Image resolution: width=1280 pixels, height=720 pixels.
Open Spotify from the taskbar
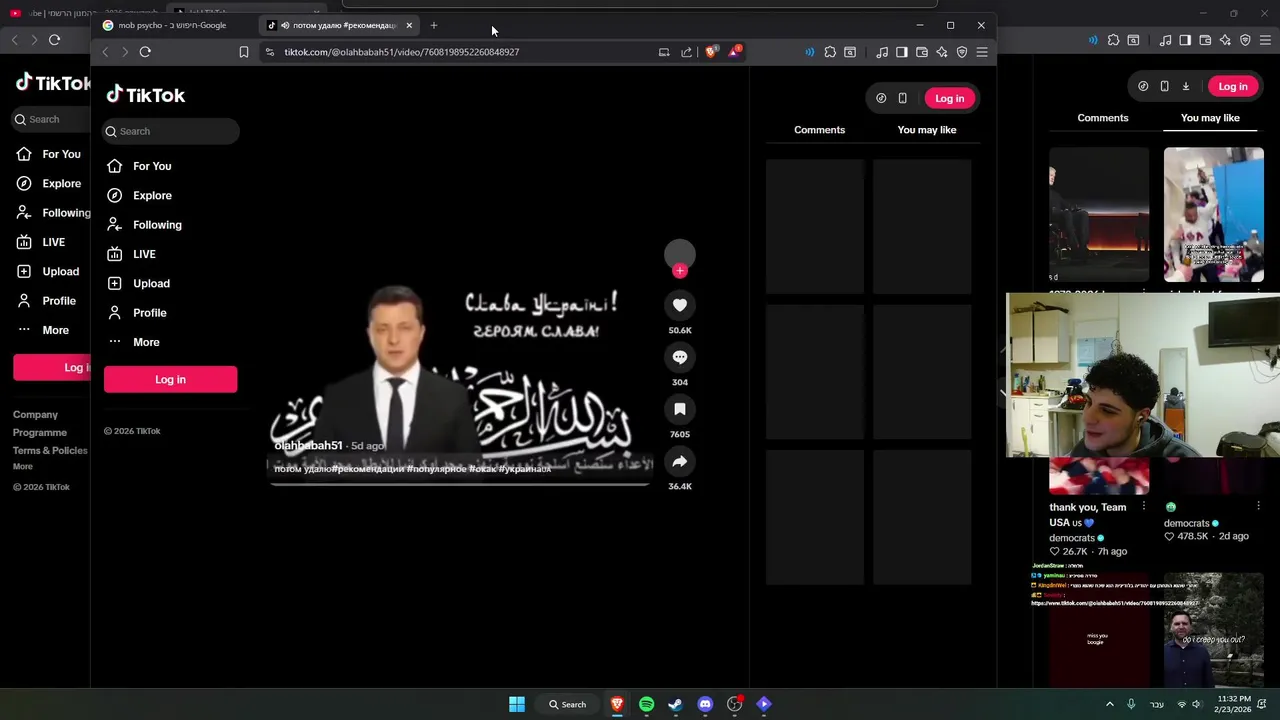(647, 704)
